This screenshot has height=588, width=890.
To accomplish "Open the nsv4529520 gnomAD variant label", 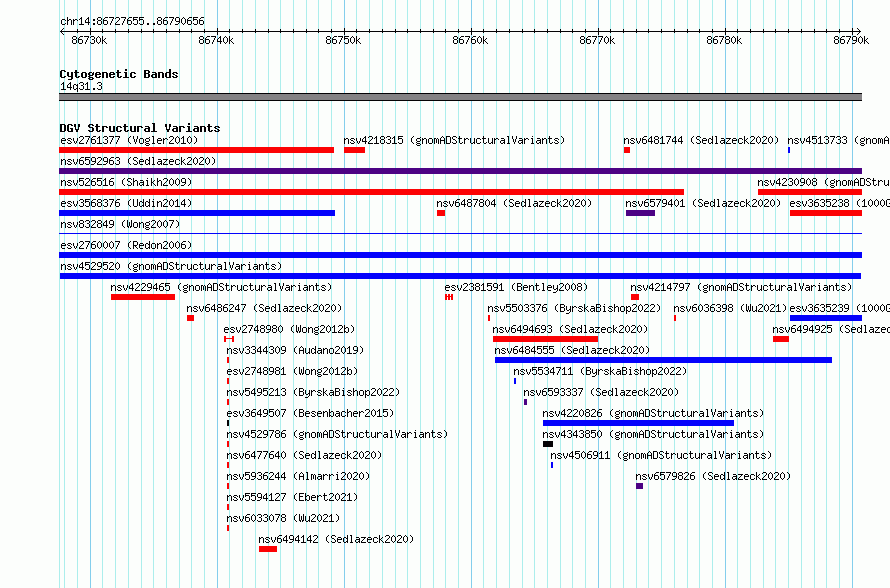I will pos(171,266).
